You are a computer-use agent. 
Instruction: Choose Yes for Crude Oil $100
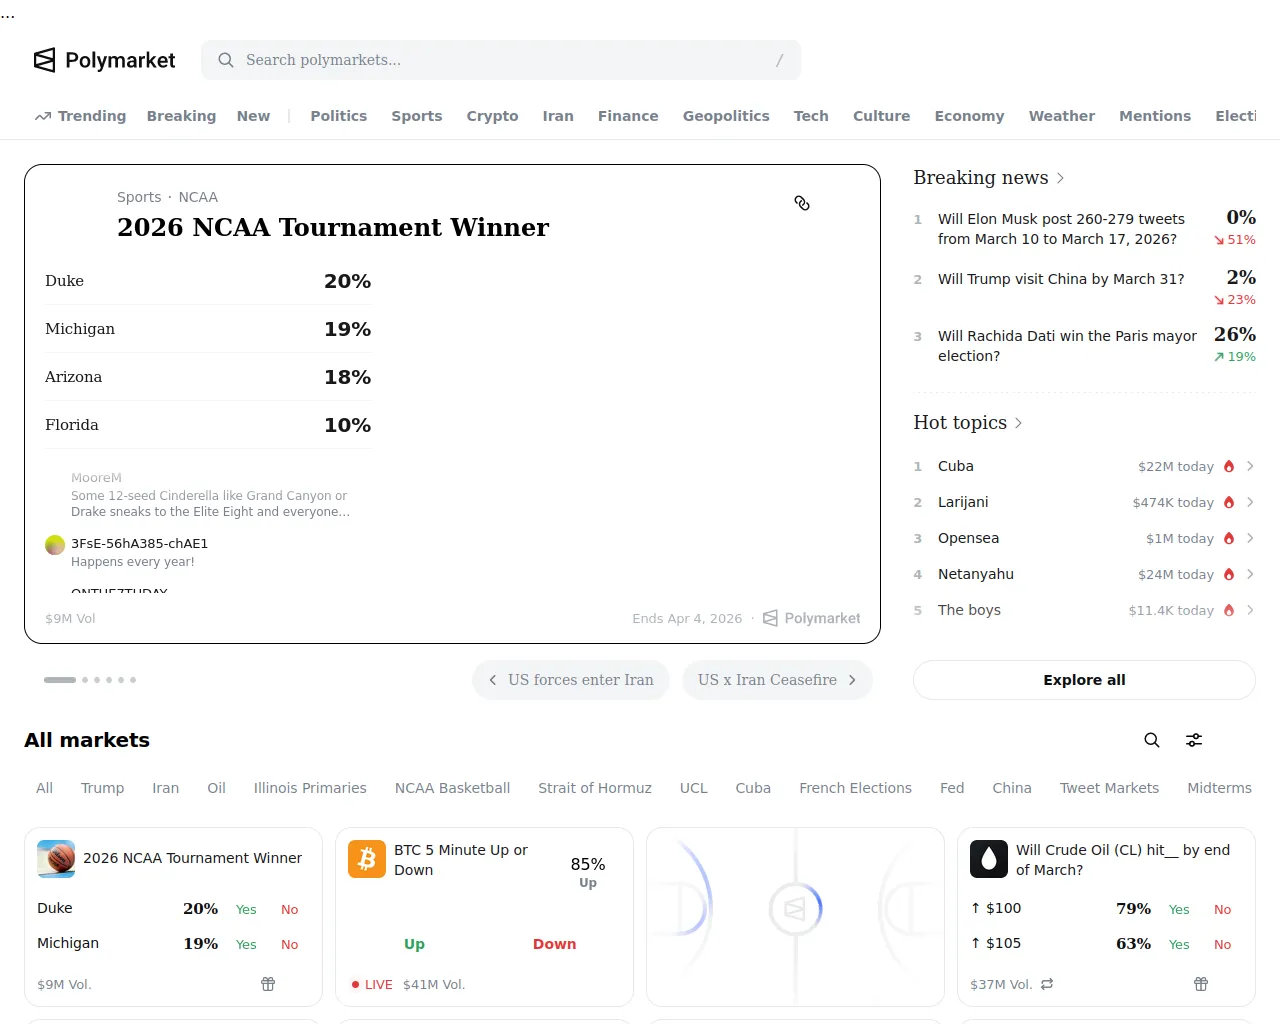[x=1179, y=909]
